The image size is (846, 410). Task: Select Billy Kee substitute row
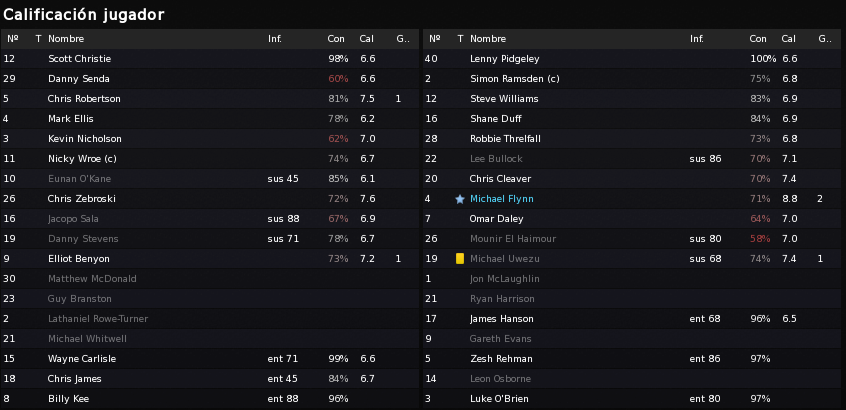[210, 399]
